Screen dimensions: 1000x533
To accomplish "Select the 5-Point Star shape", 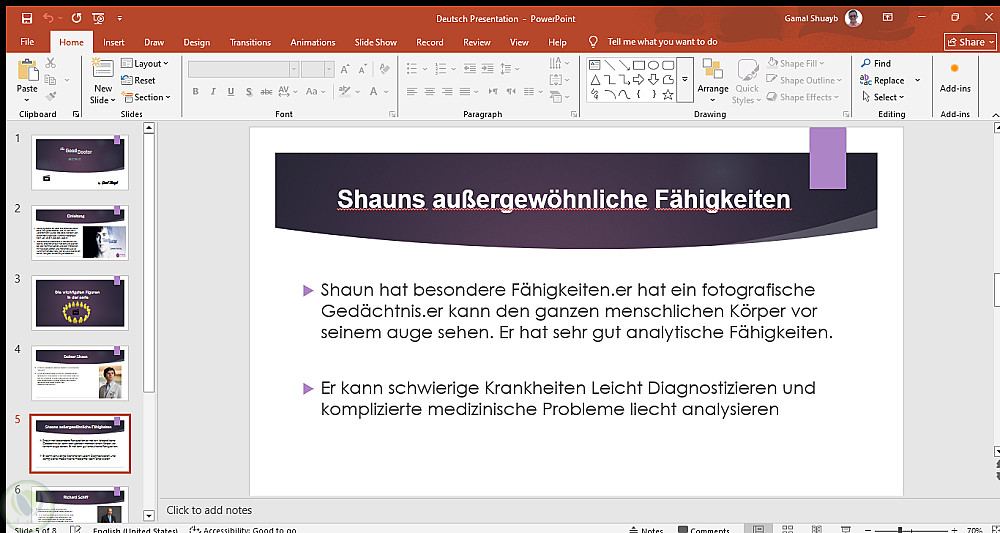I will coord(668,96).
